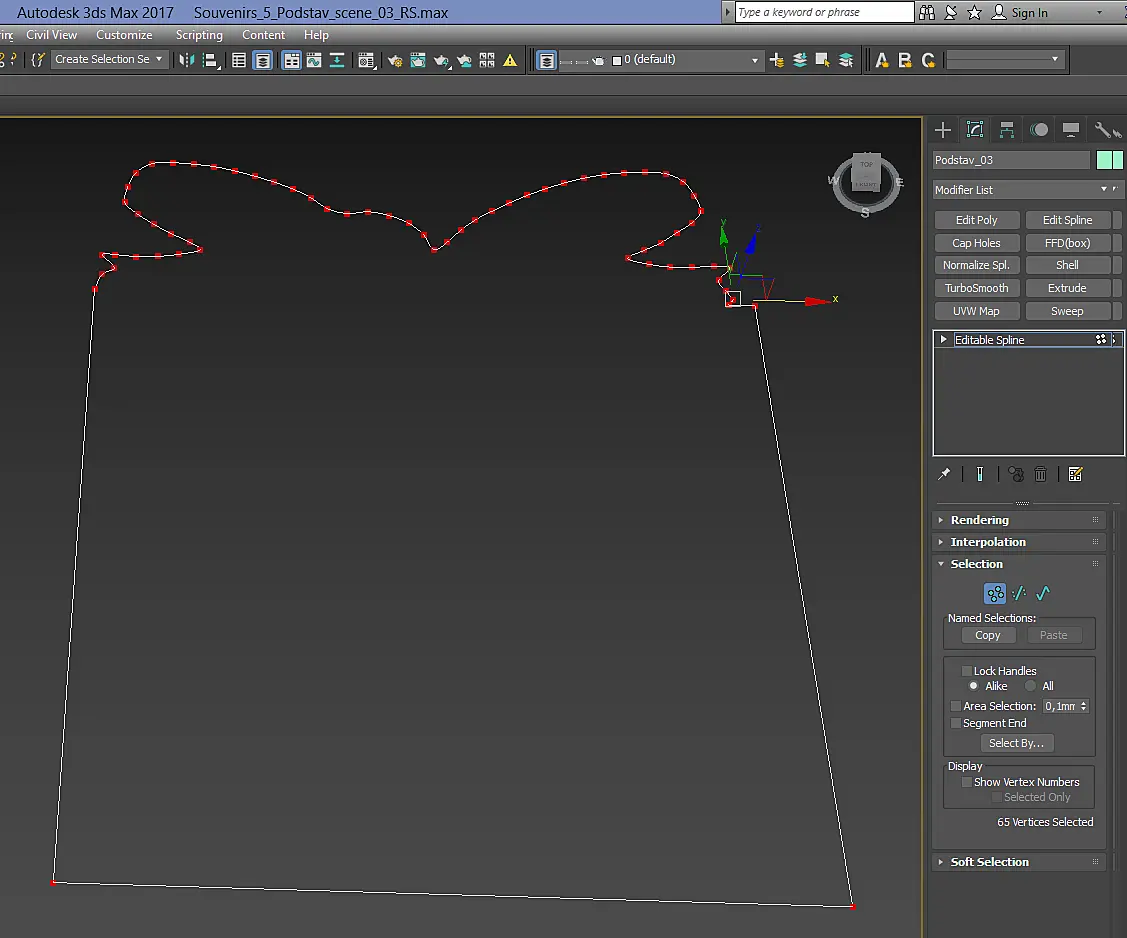The image size is (1127, 938).
Task: Click the Edit Poly modifier button
Action: [977, 220]
